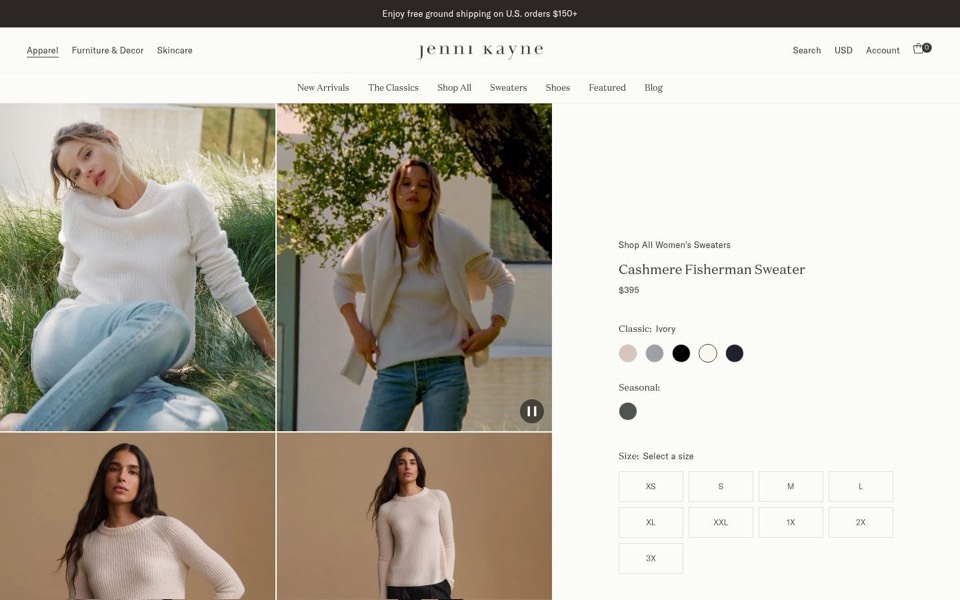Viewport: 960px width, 600px height.
Task: Select the black color swatch
Action: point(681,353)
